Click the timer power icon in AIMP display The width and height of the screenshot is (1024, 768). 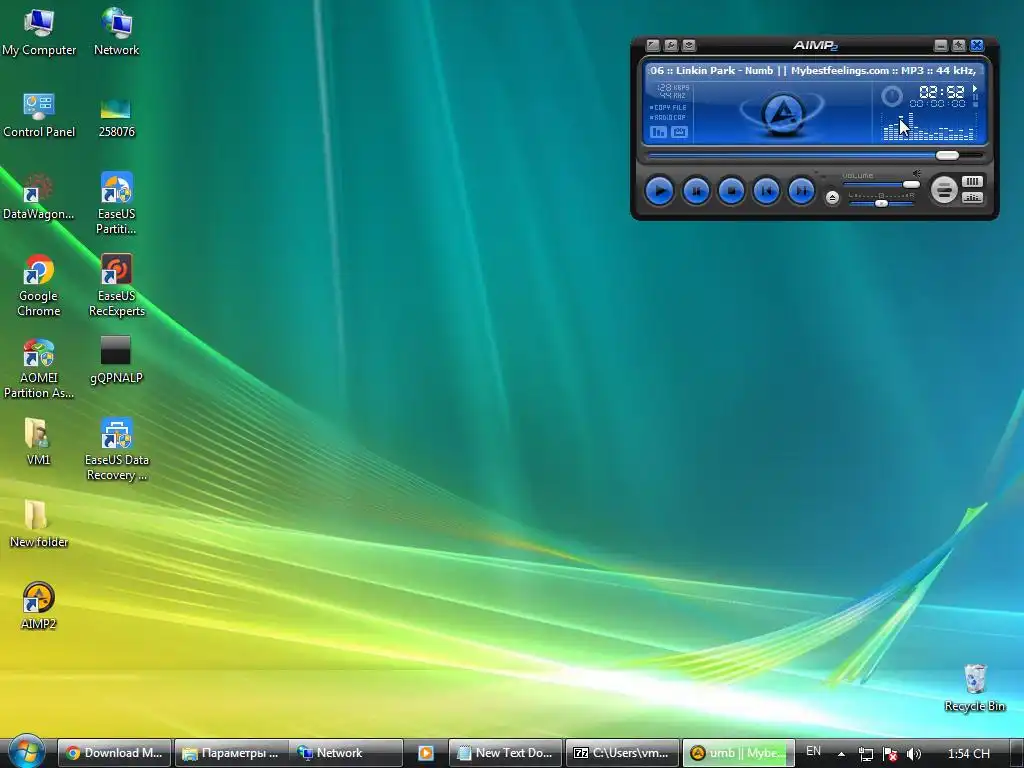point(891,96)
